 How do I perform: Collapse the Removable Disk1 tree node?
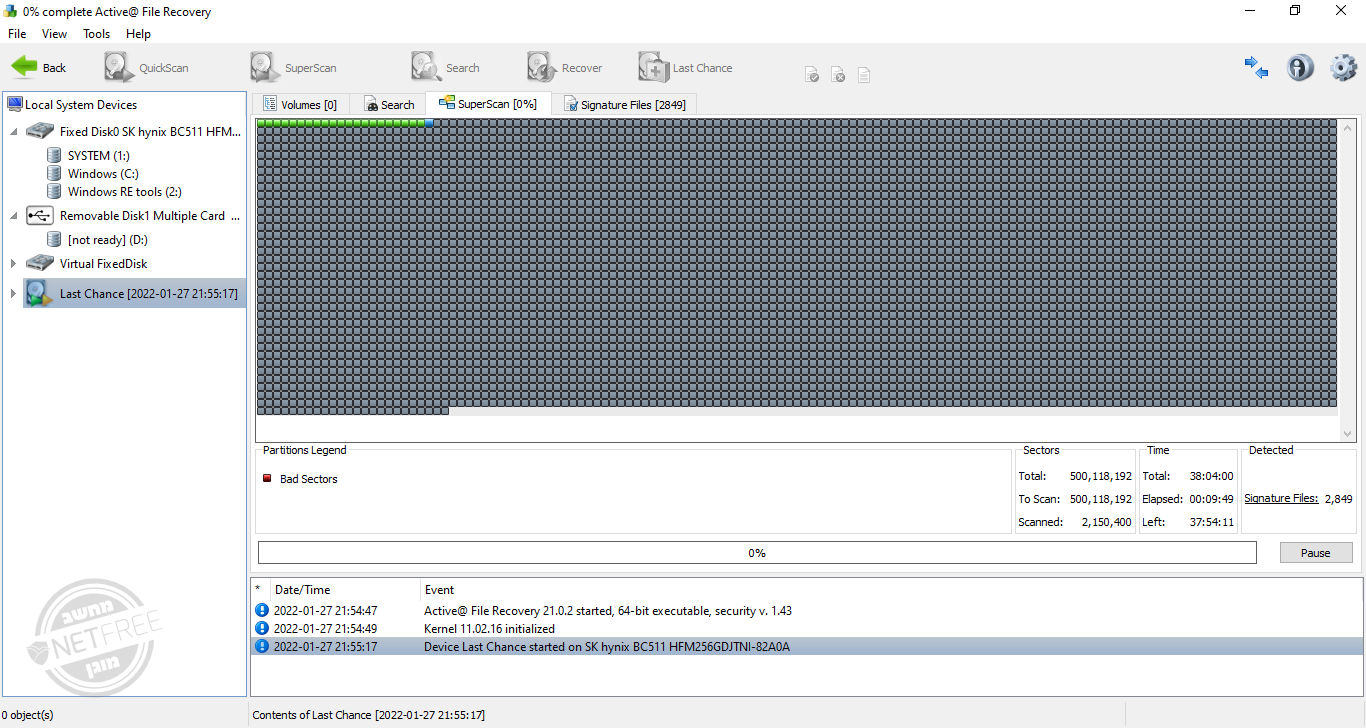(14, 215)
